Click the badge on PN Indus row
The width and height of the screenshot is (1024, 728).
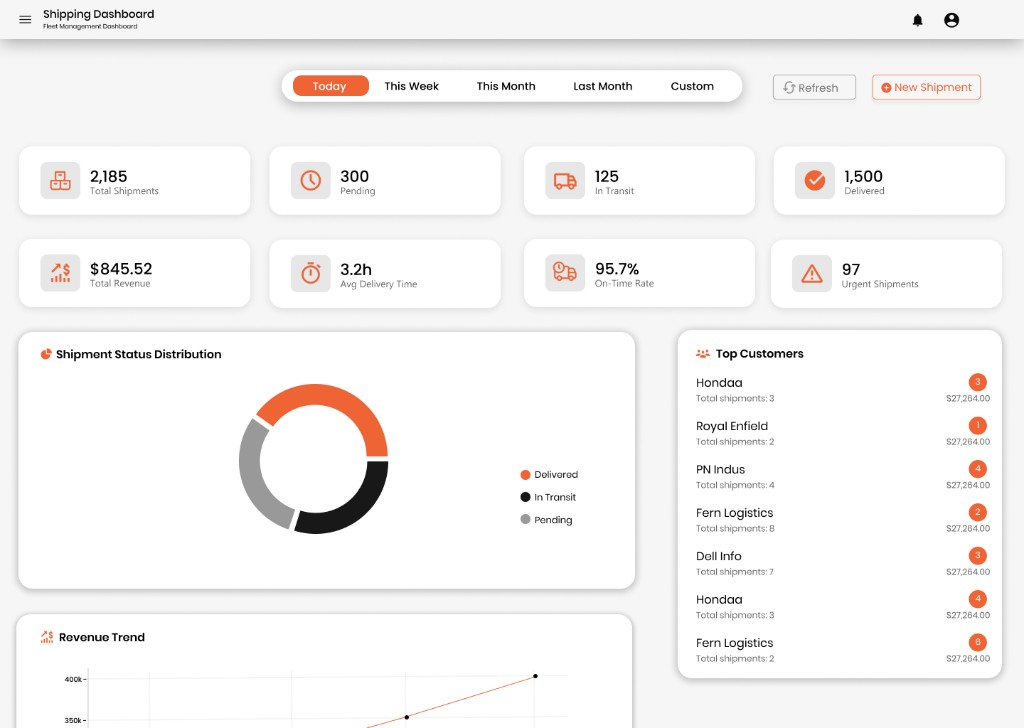click(x=978, y=468)
